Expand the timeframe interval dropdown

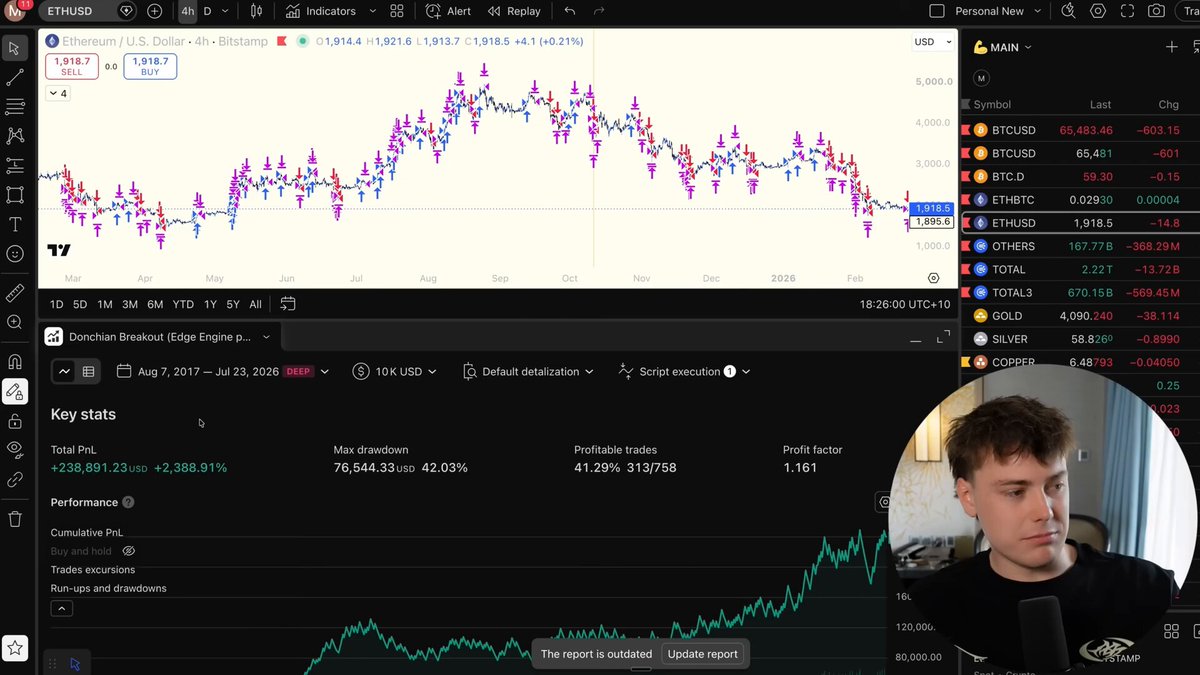pyautogui.click(x=225, y=11)
